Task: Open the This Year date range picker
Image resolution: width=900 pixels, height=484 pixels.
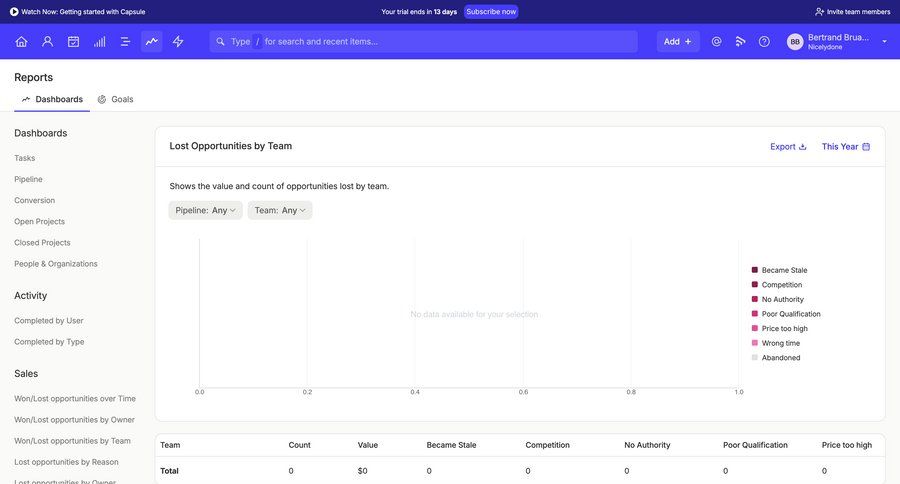Action: [845, 146]
